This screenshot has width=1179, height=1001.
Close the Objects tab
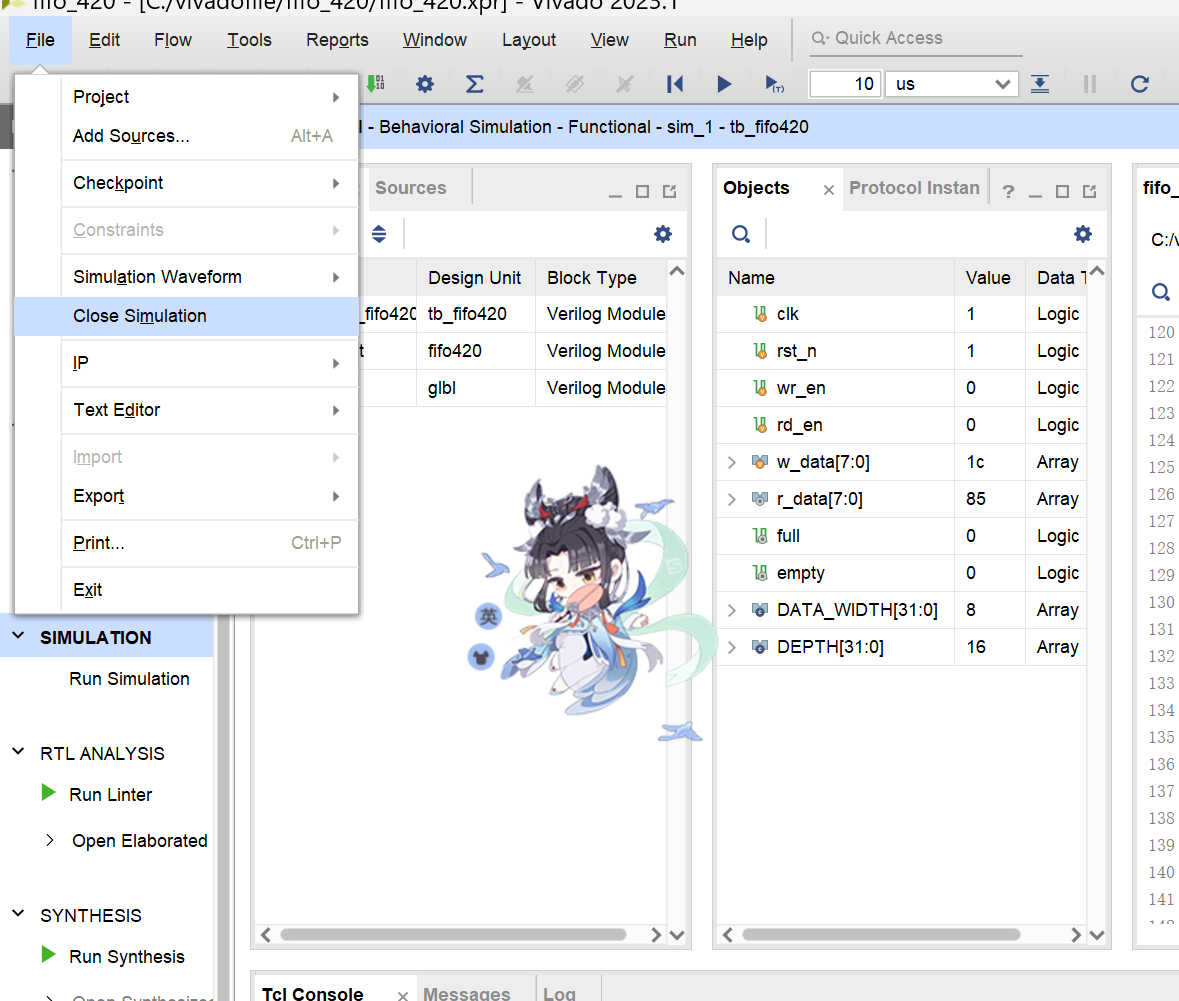click(829, 190)
